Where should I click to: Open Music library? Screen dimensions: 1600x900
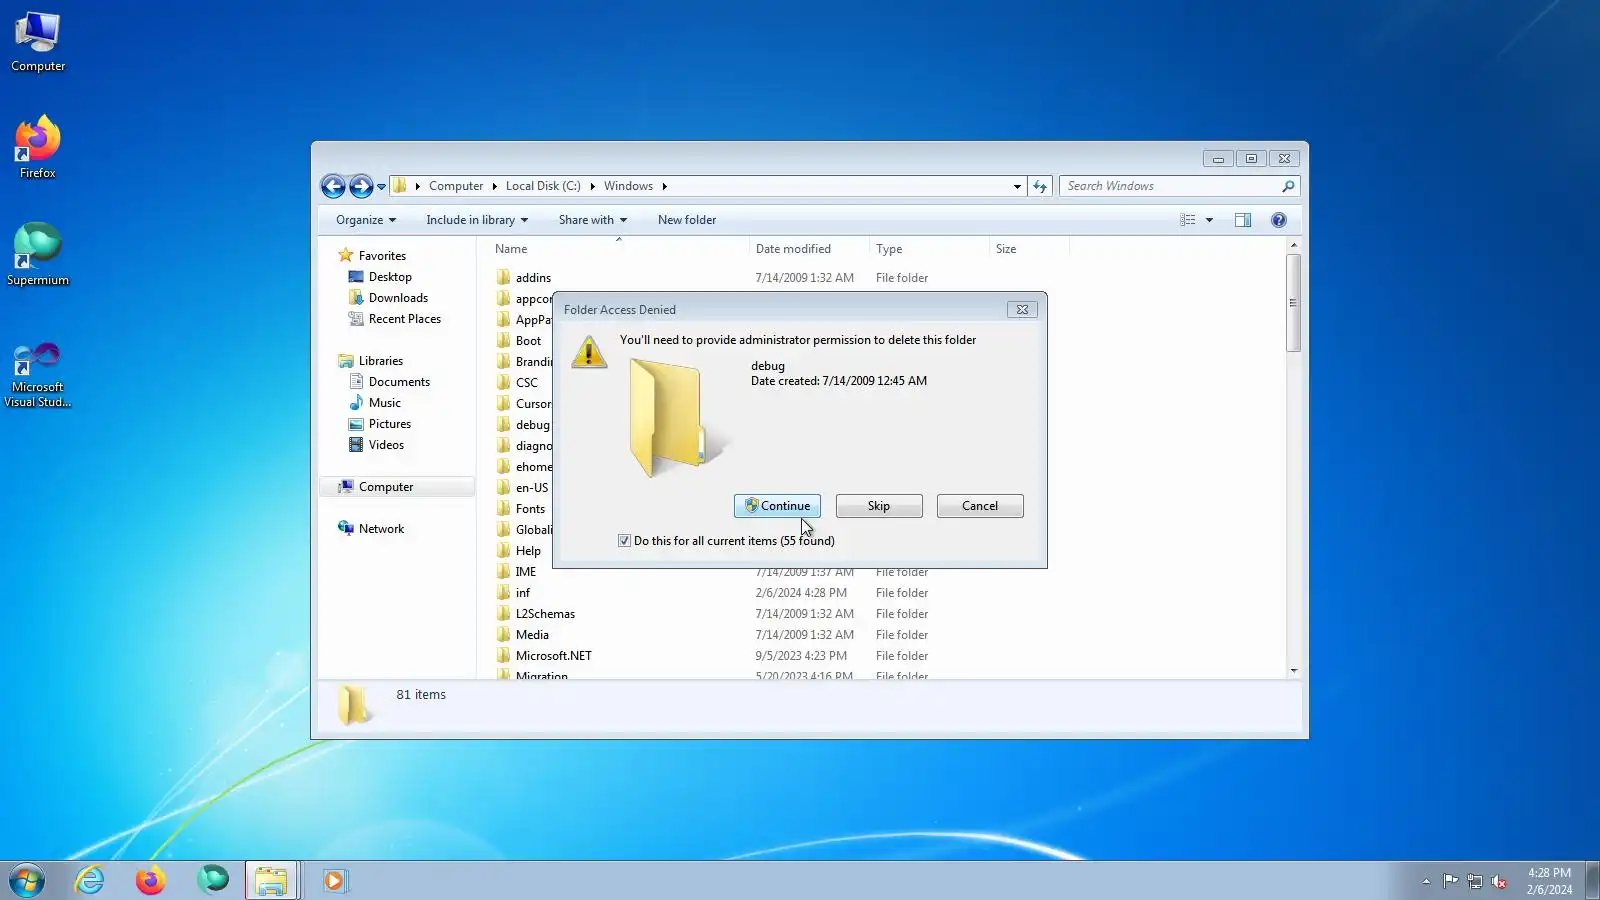tap(385, 403)
